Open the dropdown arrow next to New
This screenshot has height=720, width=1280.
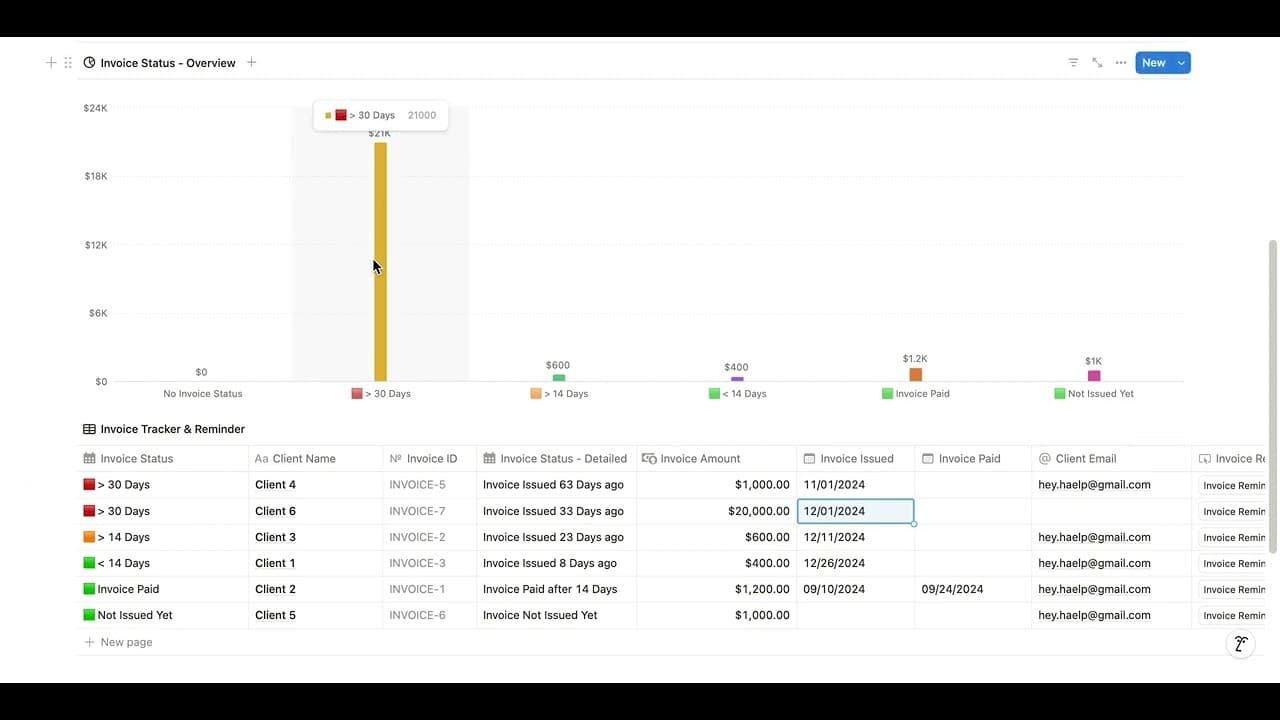1182,63
